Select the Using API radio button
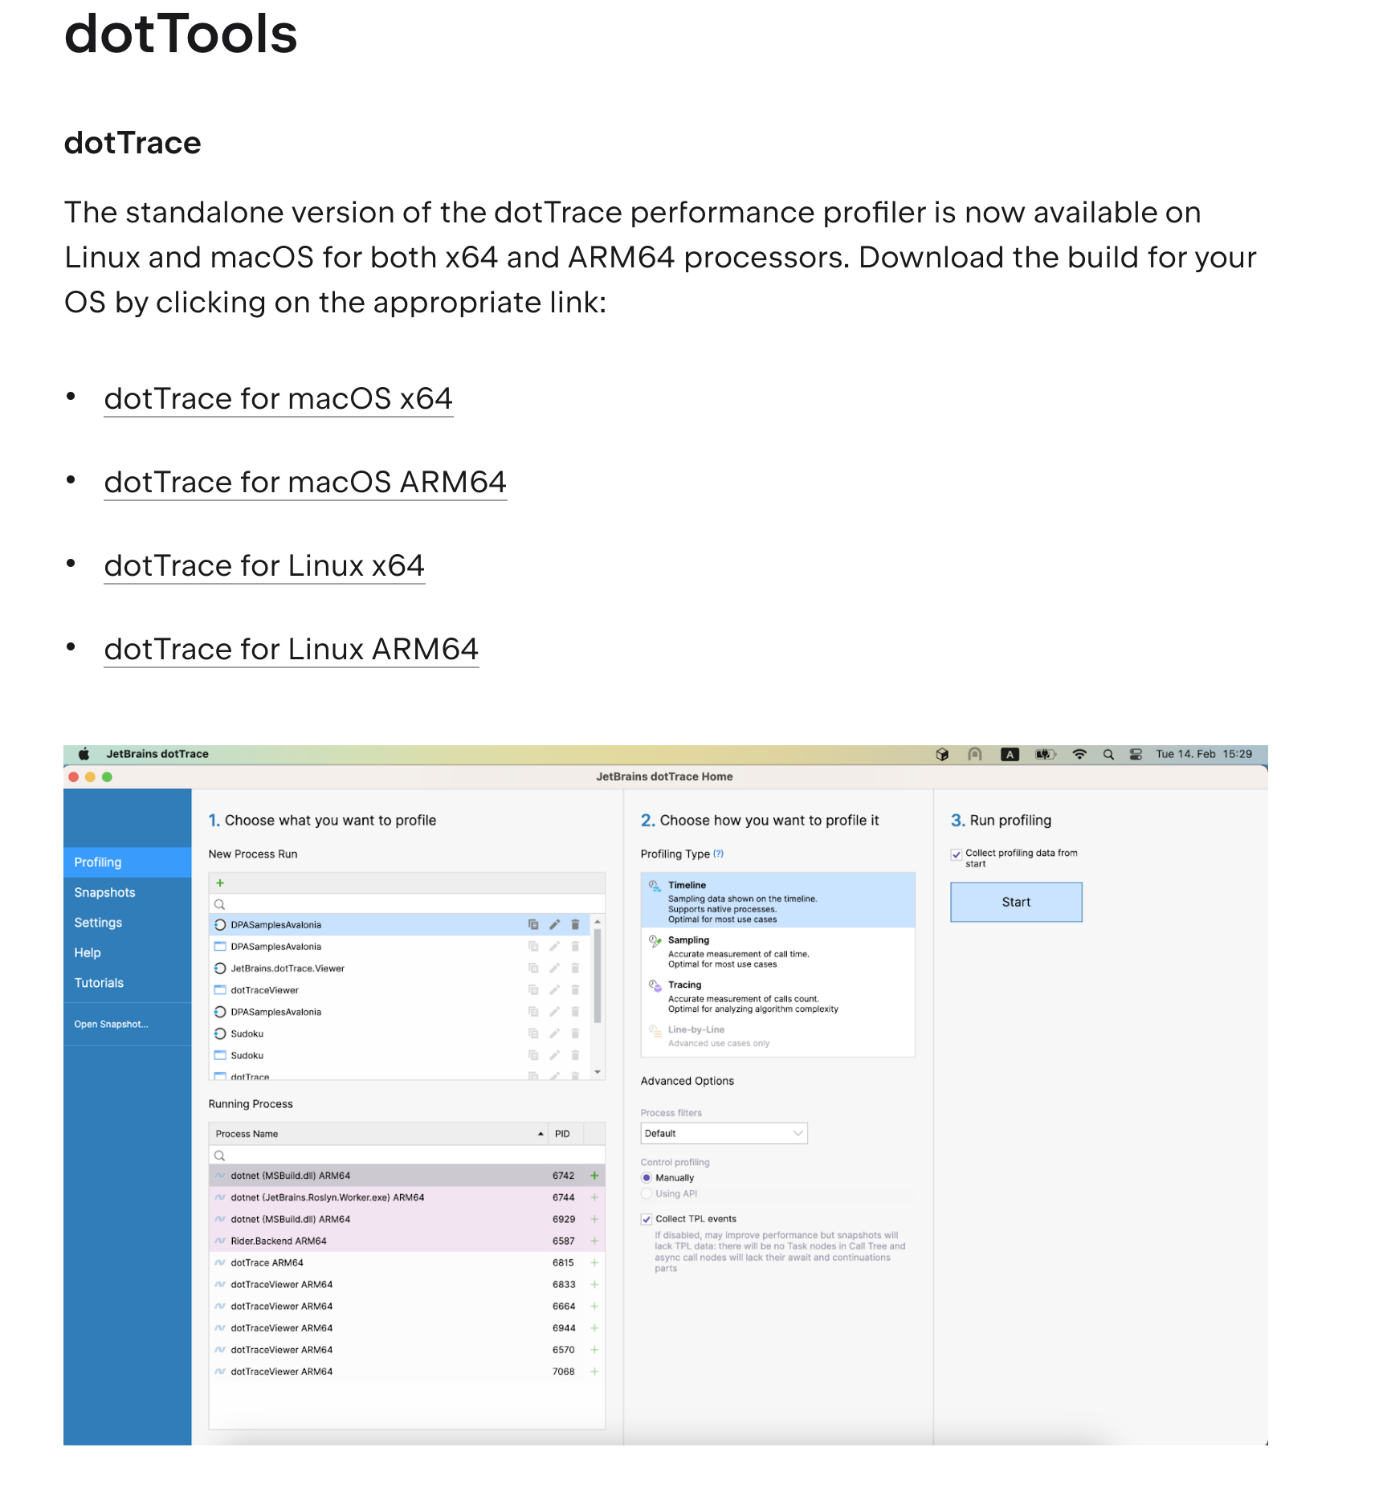The height and width of the screenshot is (1500, 1383). tap(647, 1194)
